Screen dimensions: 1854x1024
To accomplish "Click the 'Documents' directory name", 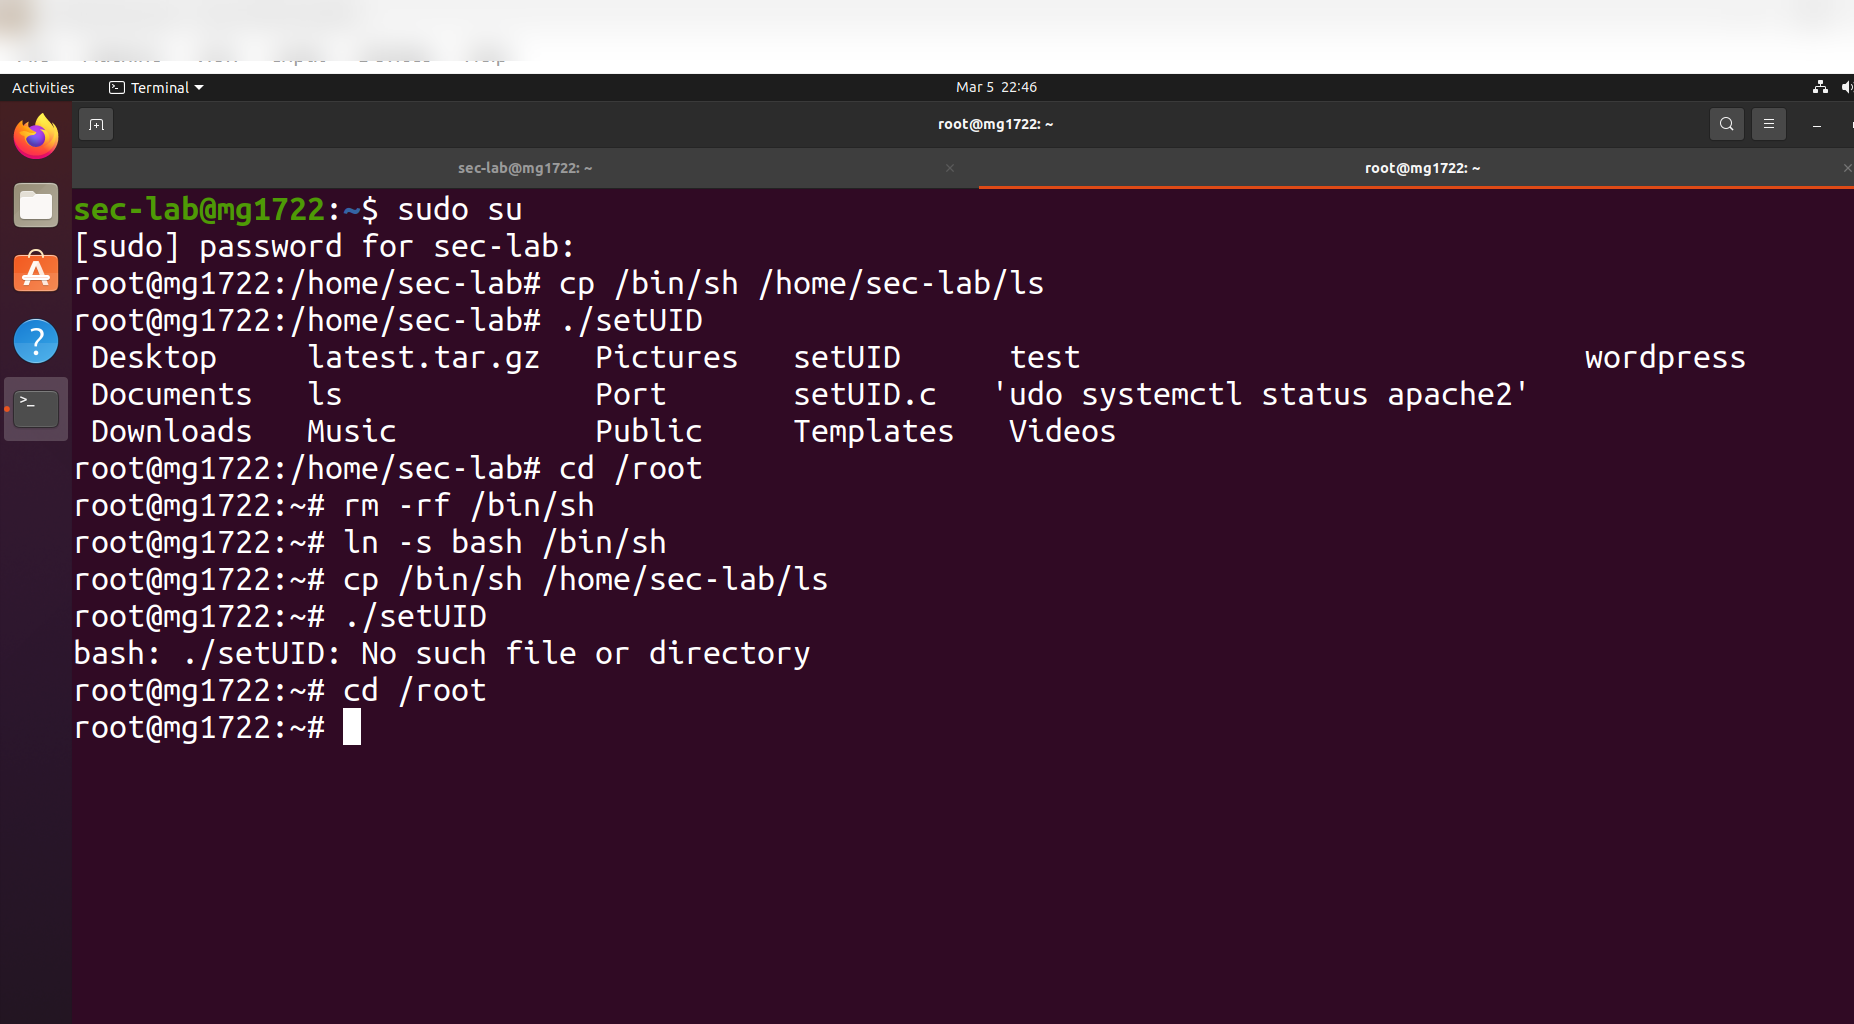I will 171,395.
